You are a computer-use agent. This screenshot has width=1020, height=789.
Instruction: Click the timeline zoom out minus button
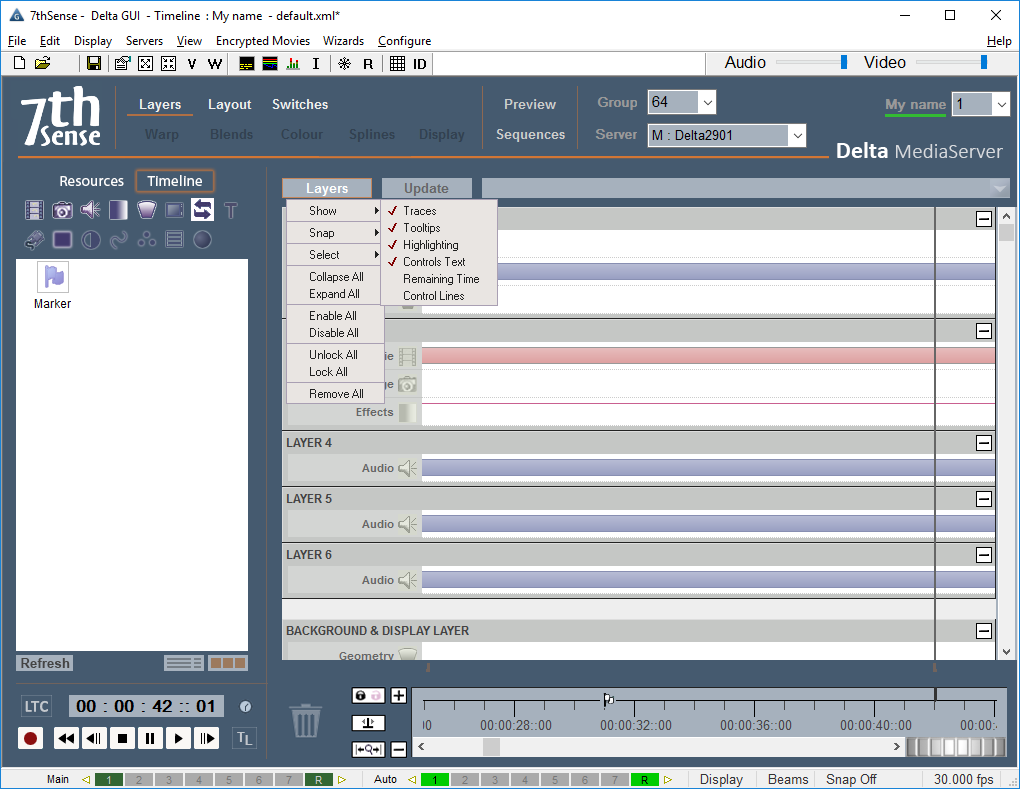pyautogui.click(x=399, y=749)
